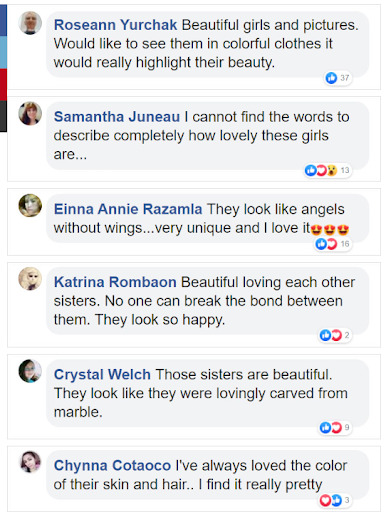Viewport: 386px width, 512px height.
Task: Open the reactions on Einna Annie Razamla's comment
Action: 333,244
